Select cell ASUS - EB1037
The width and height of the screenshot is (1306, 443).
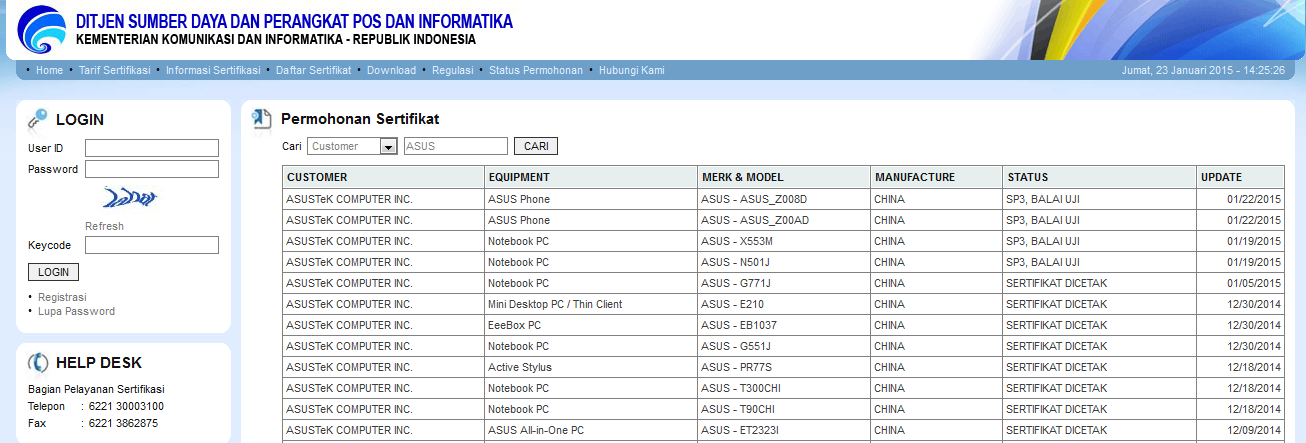(784, 325)
